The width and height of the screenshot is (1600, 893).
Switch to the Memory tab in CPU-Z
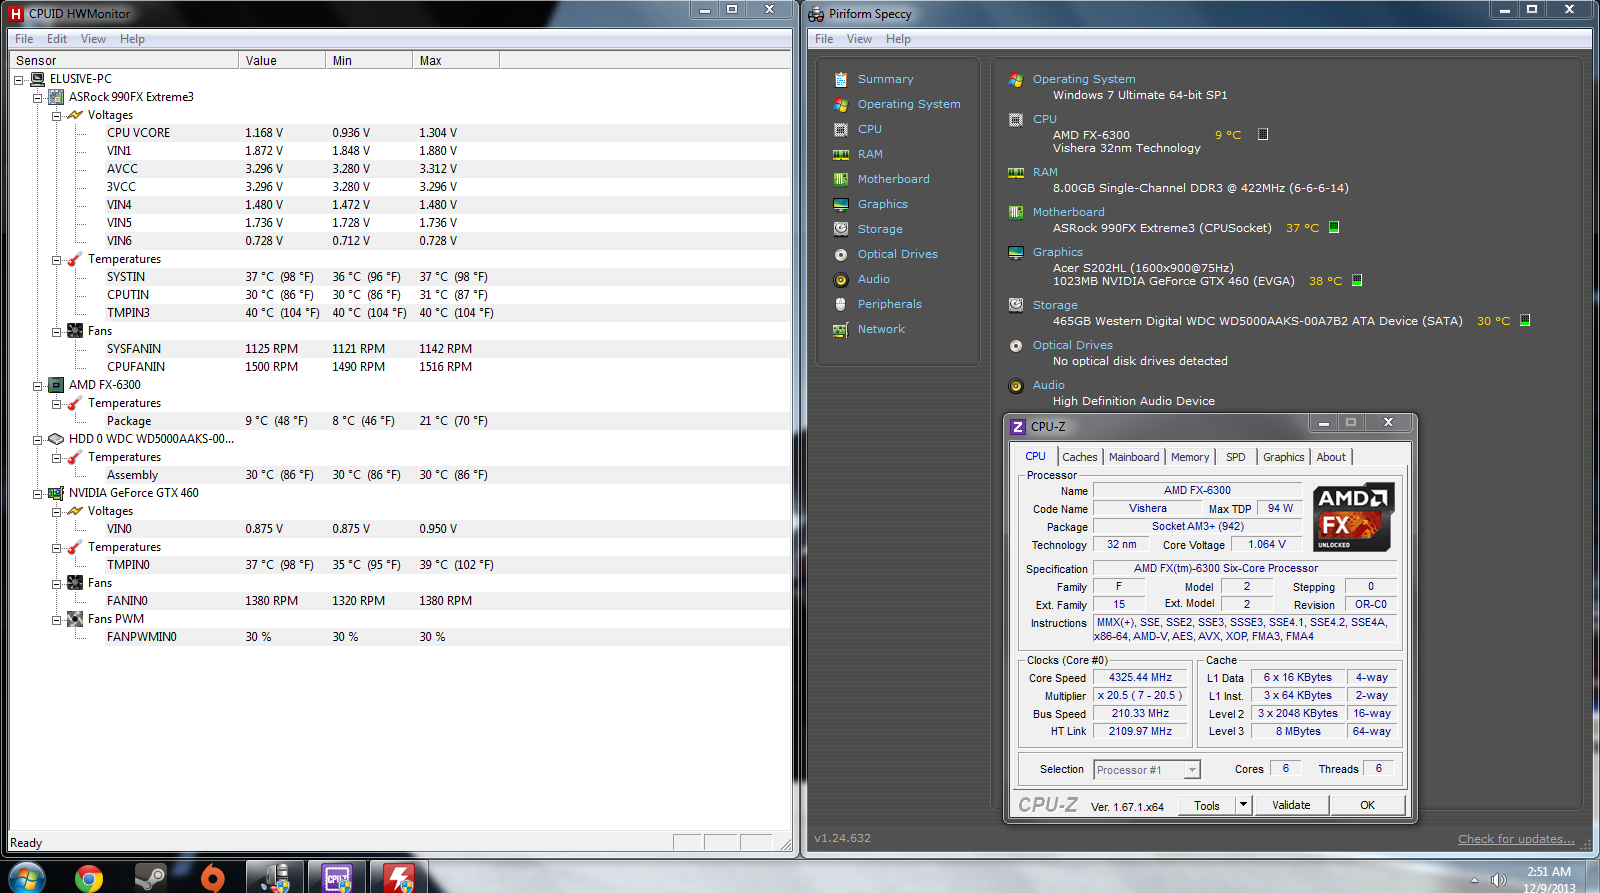(x=1190, y=457)
